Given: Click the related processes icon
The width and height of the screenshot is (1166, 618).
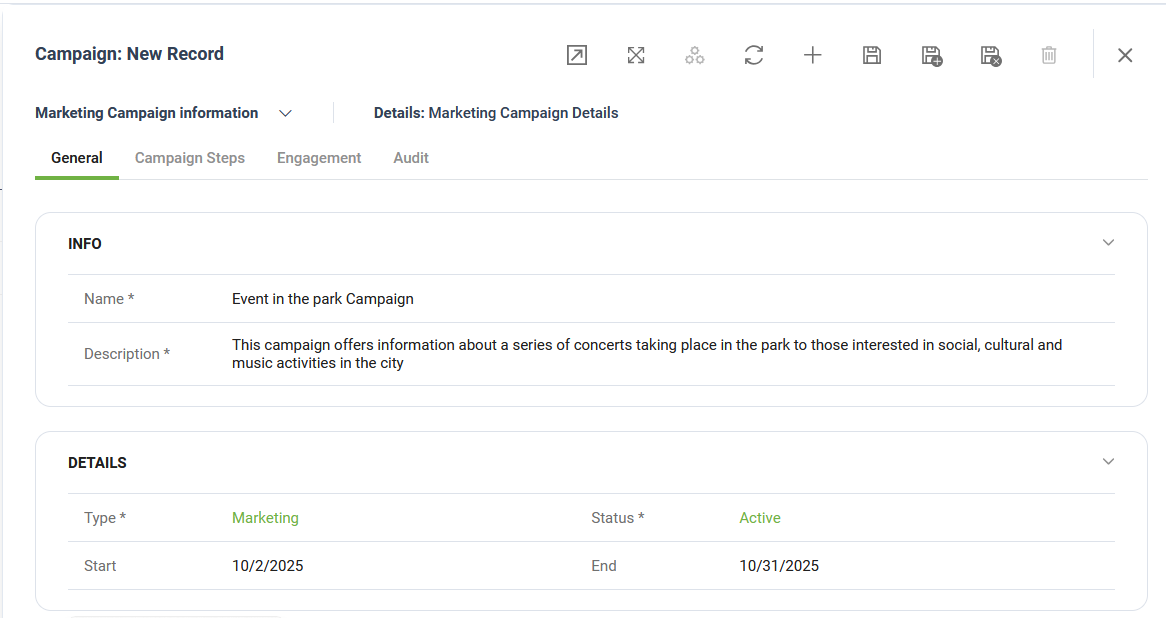Looking at the screenshot, I should point(695,56).
